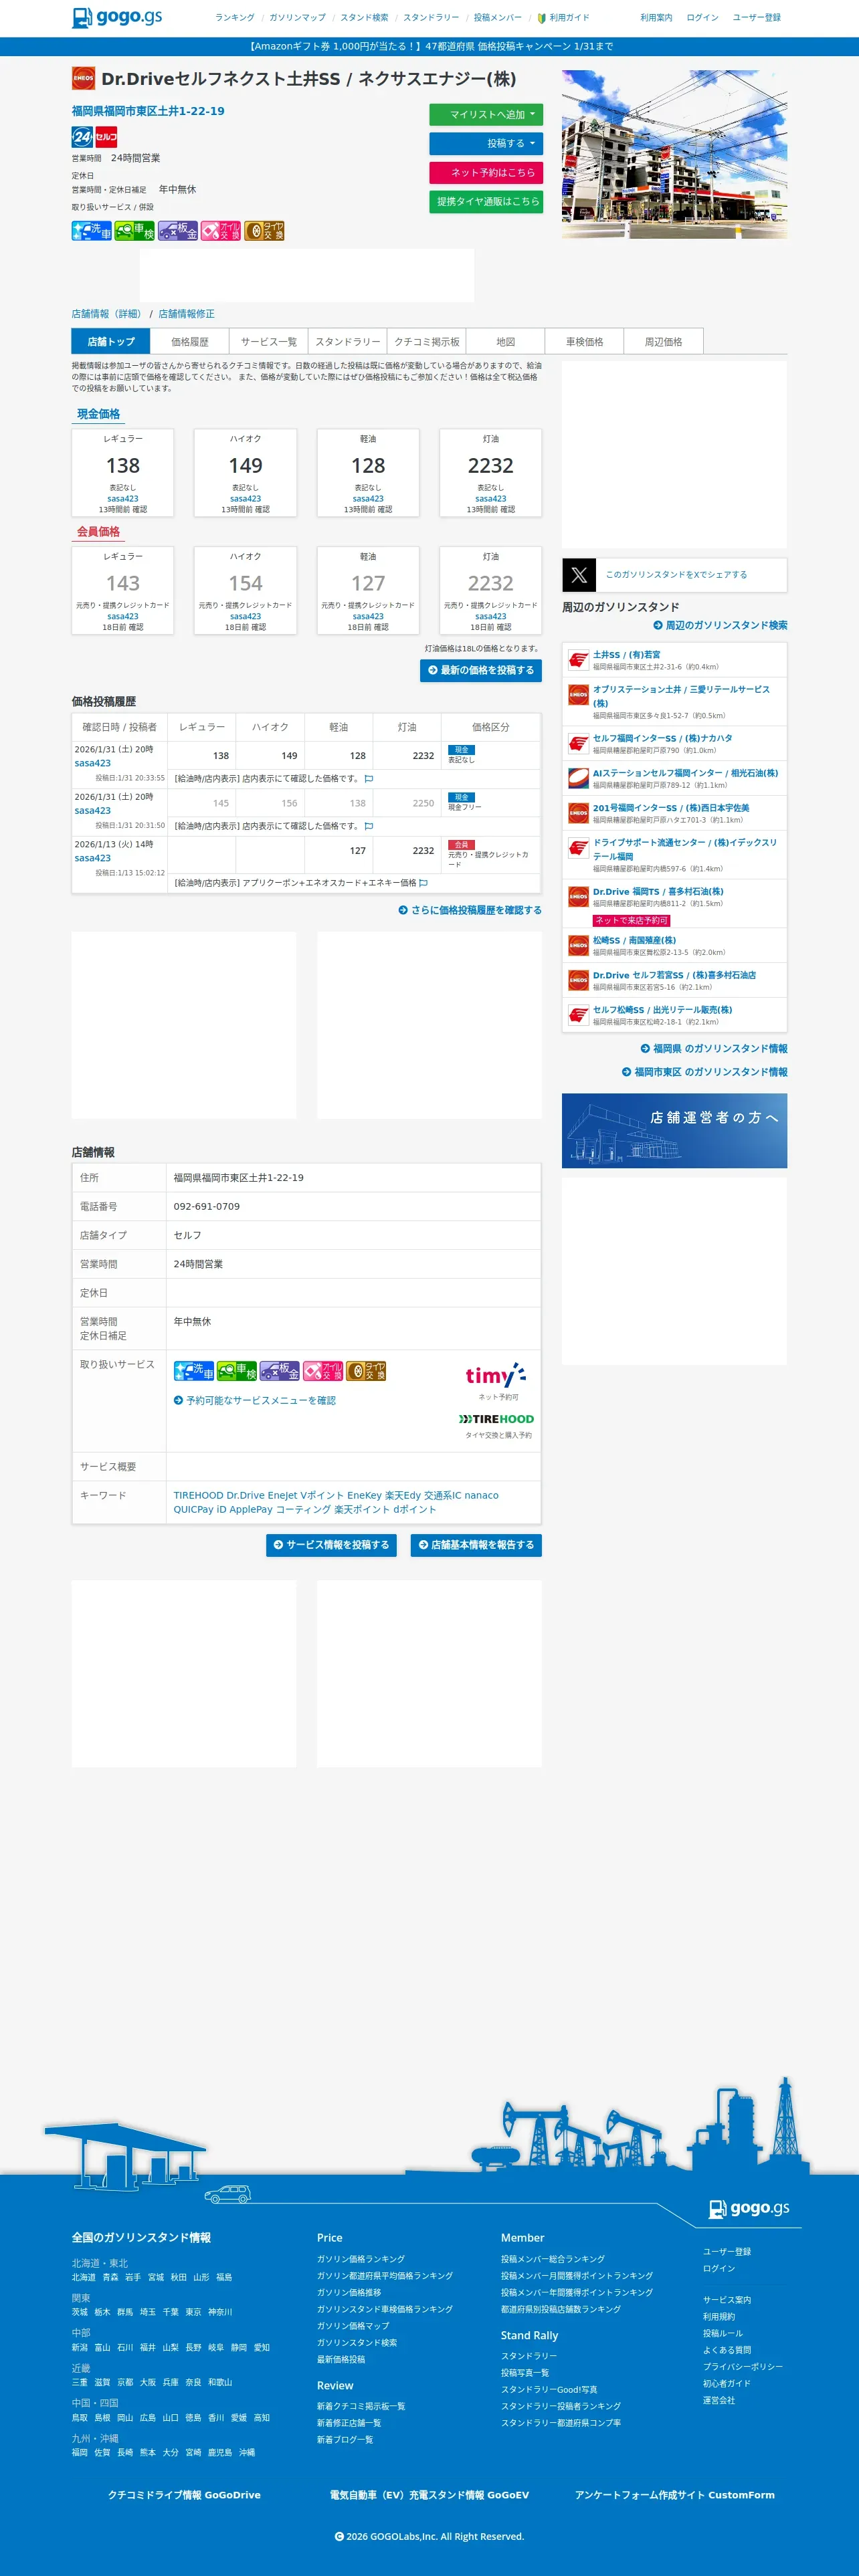Click 最新の価格を投稿する button
Image resolution: width=859 pixels, height=2576 pixels.
click(x=481, y=670)
